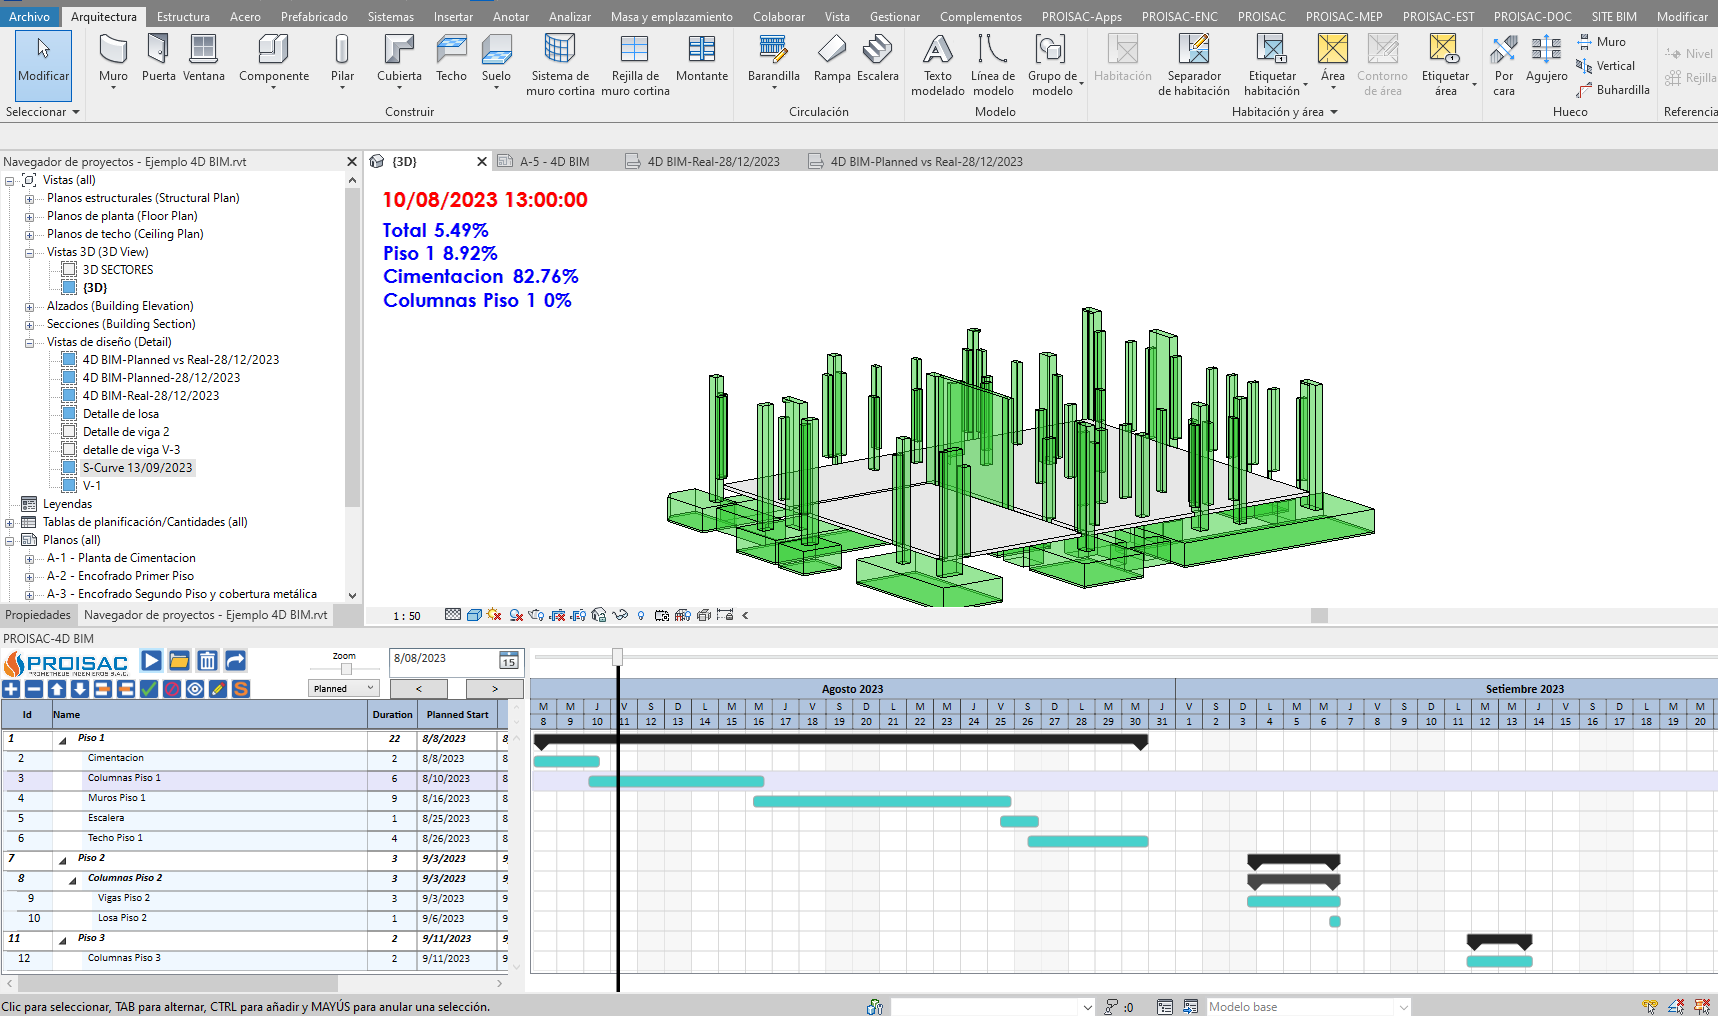
Task: Collapse the Piso 2 task group
Action: (63, 860)
